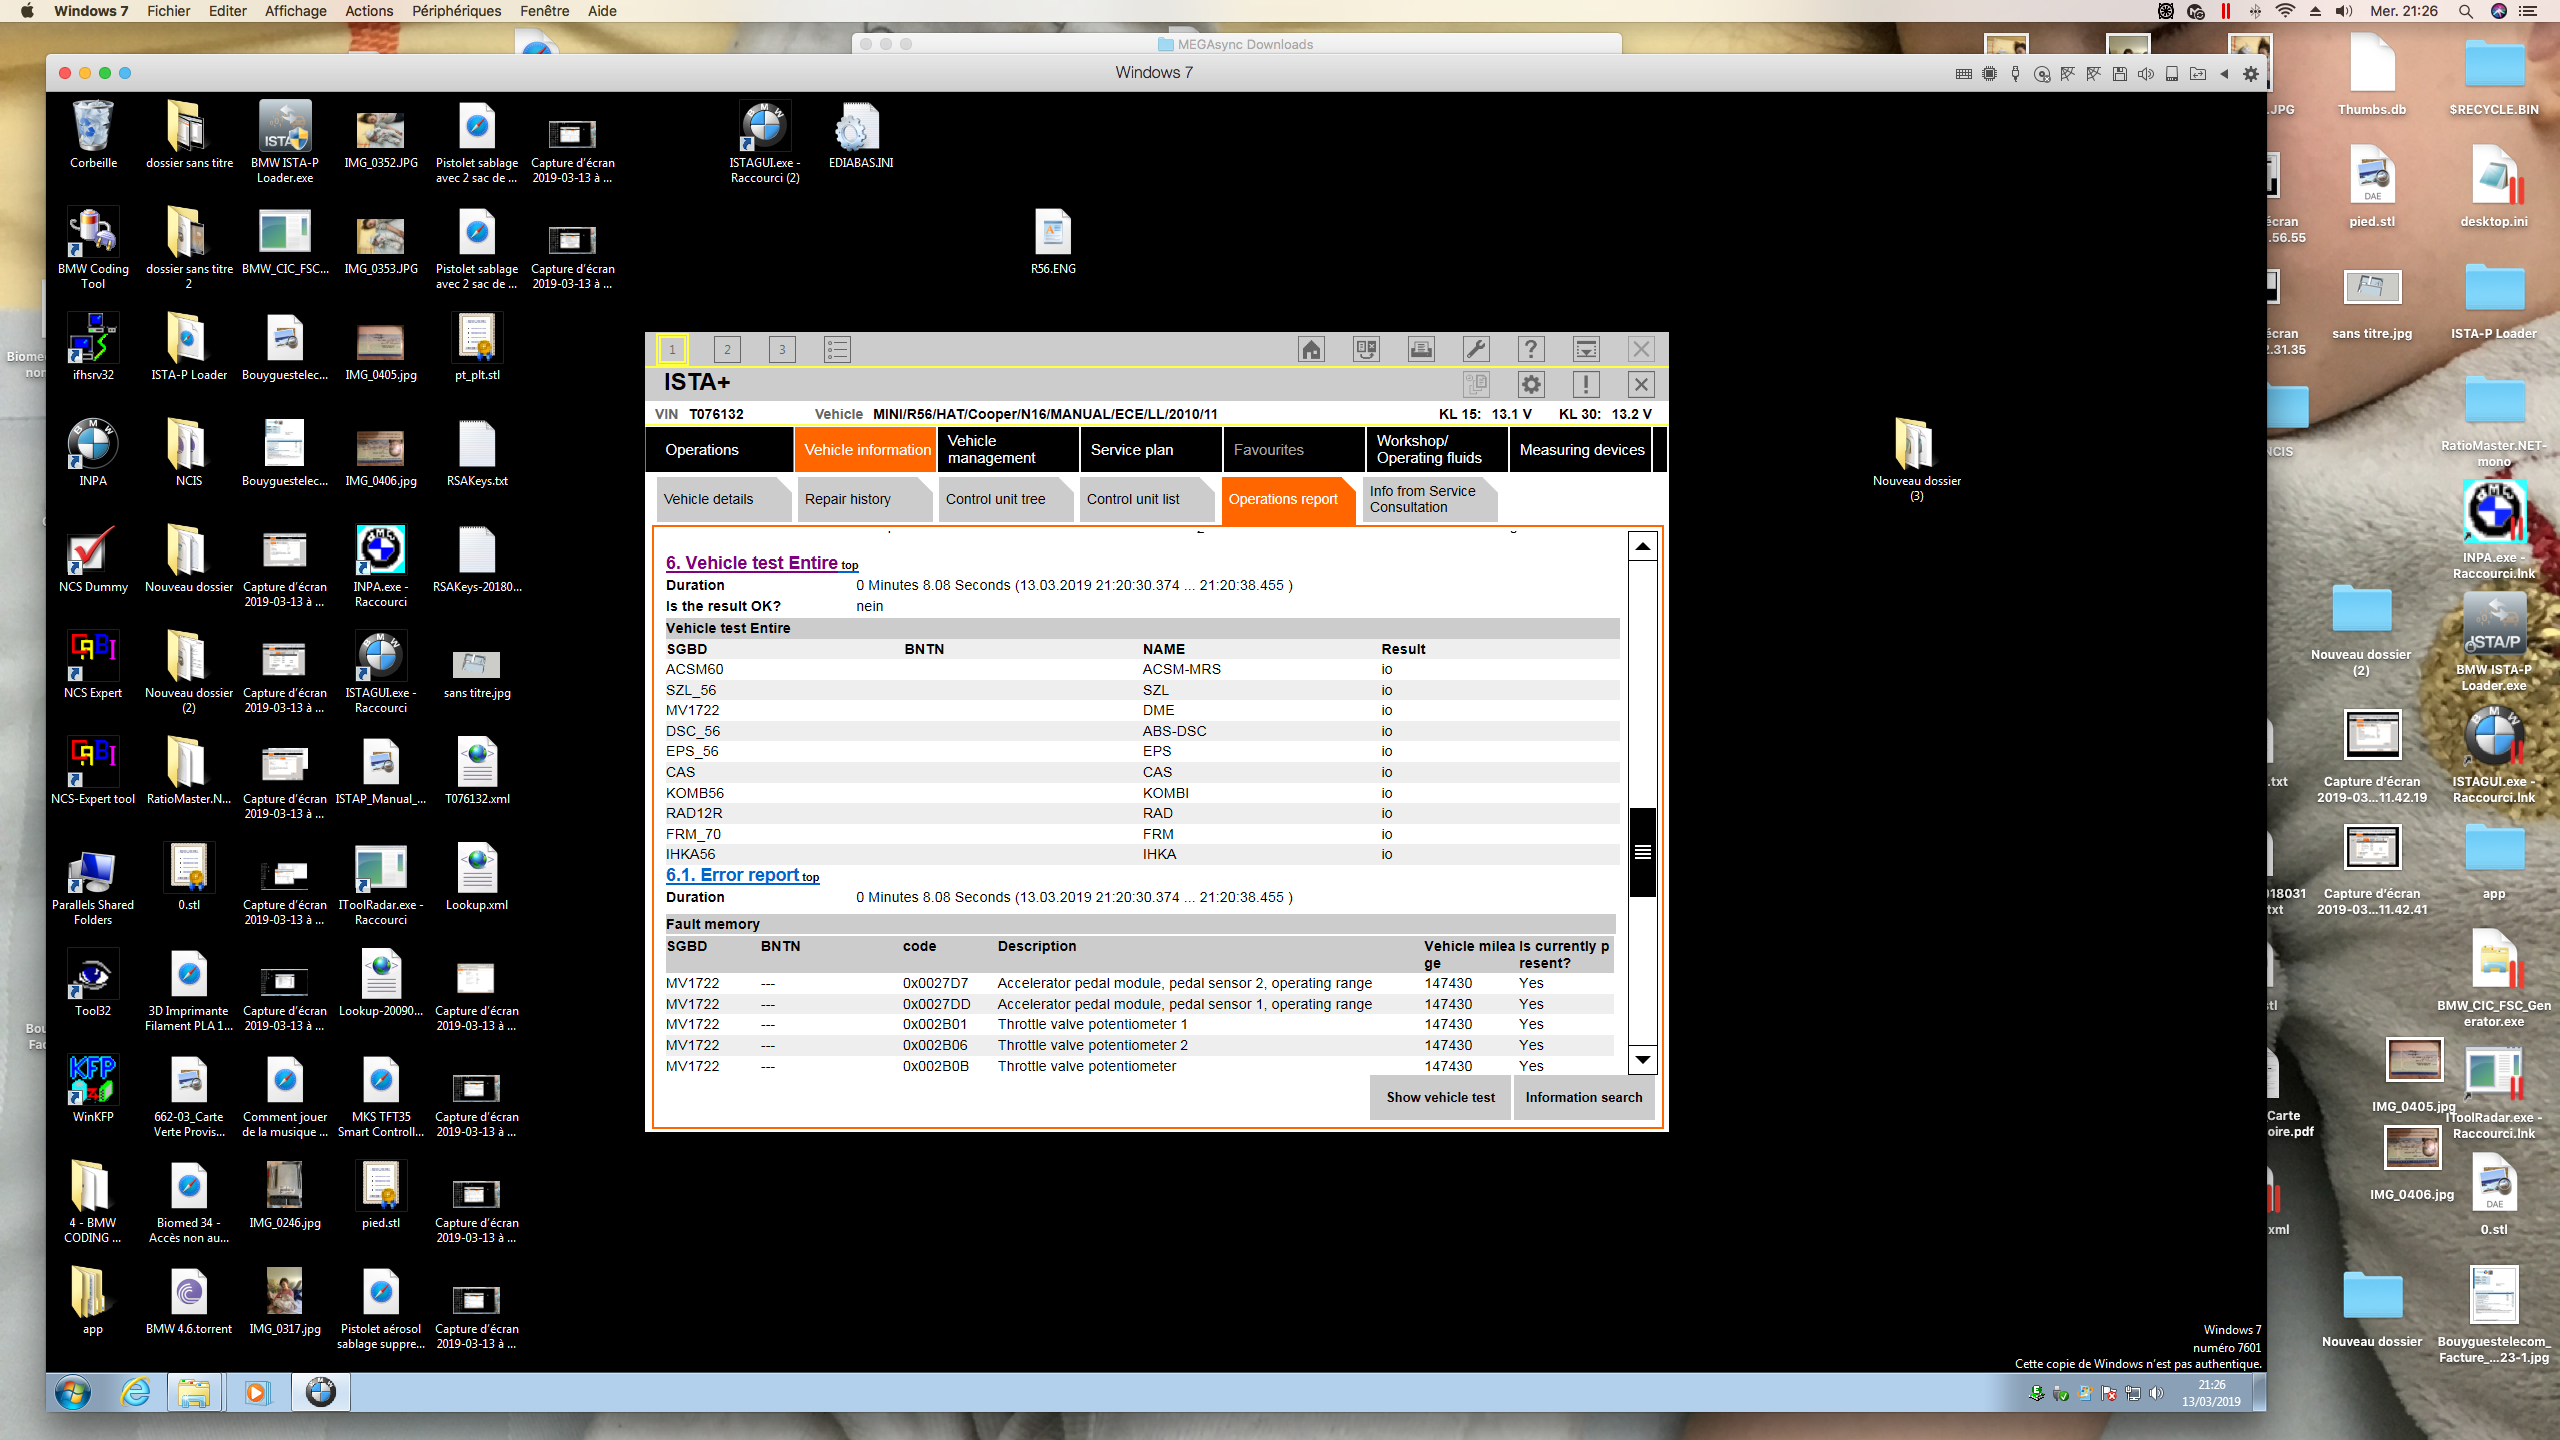Click the exclamation mark notification icon
The height and width of the screenshot is (1440, 2560).
1586,384
